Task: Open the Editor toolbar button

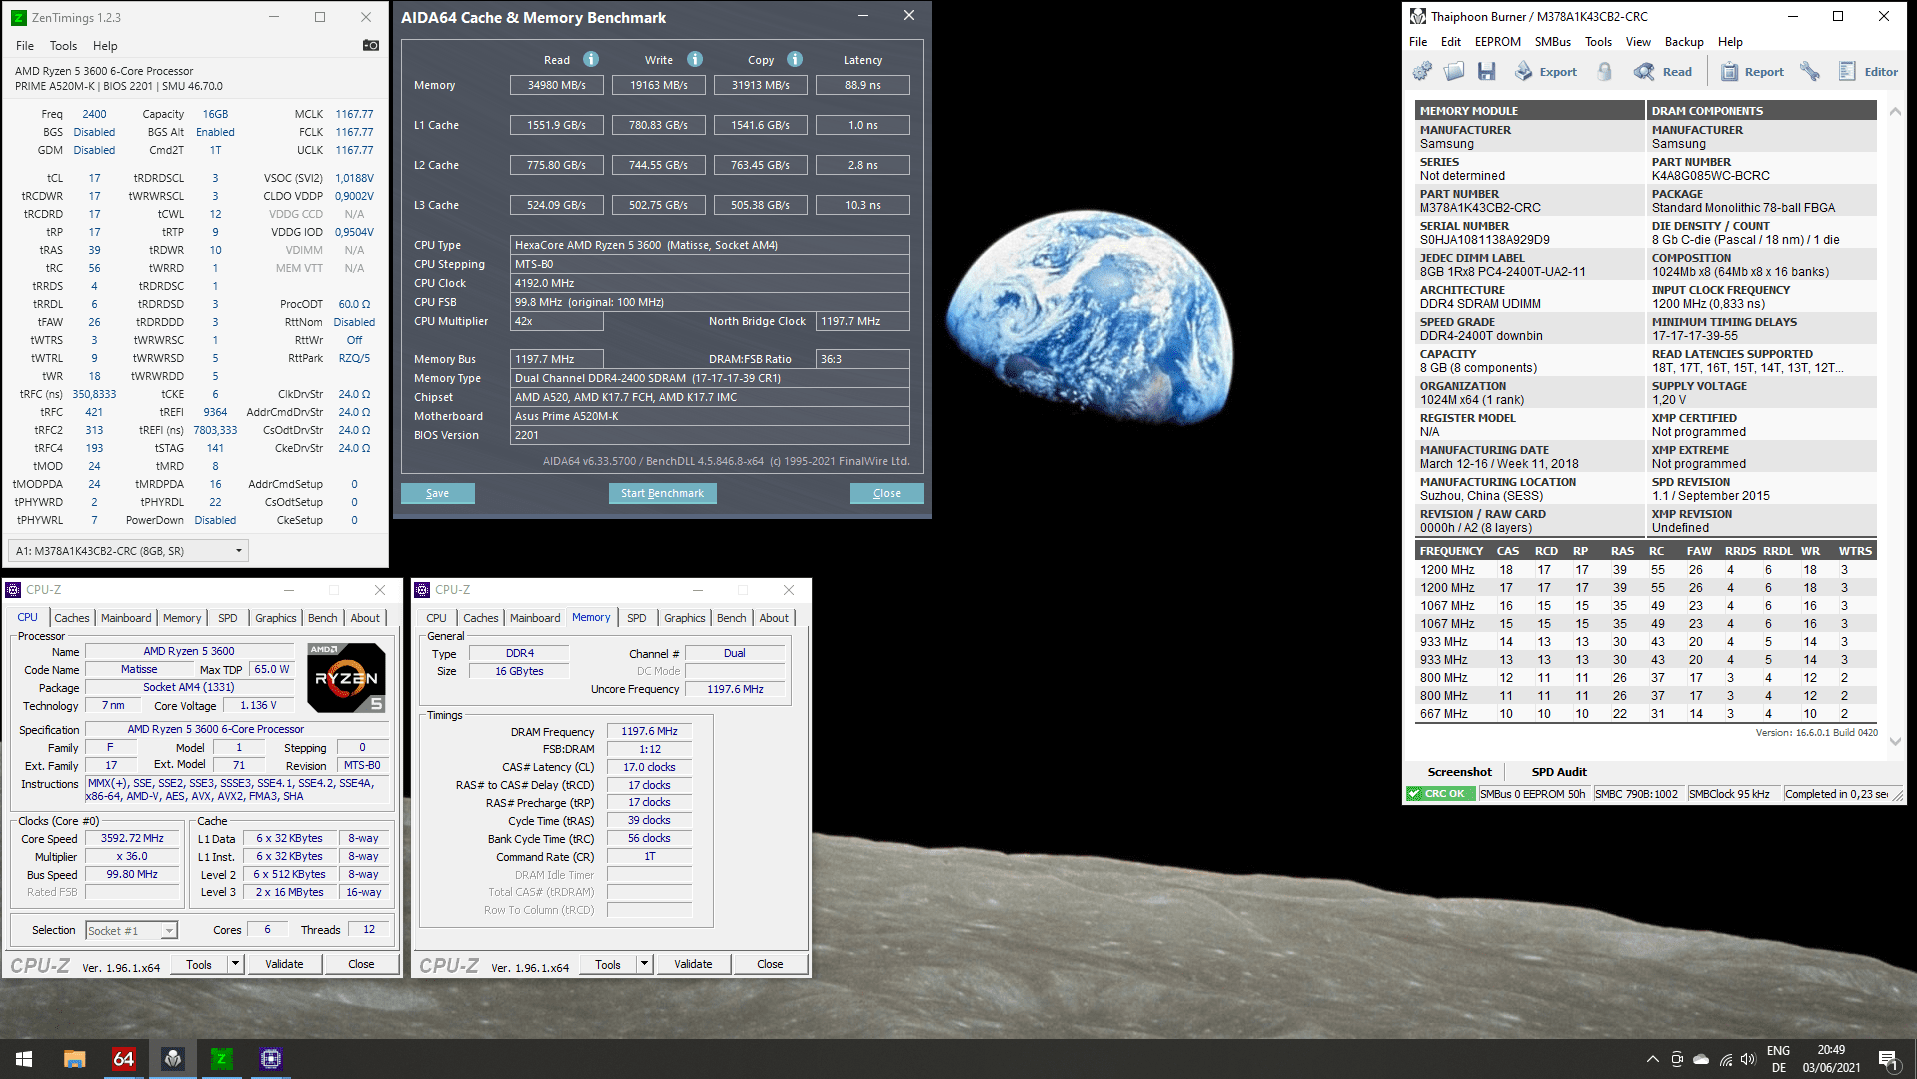Action: click(x=1868, y=72)
